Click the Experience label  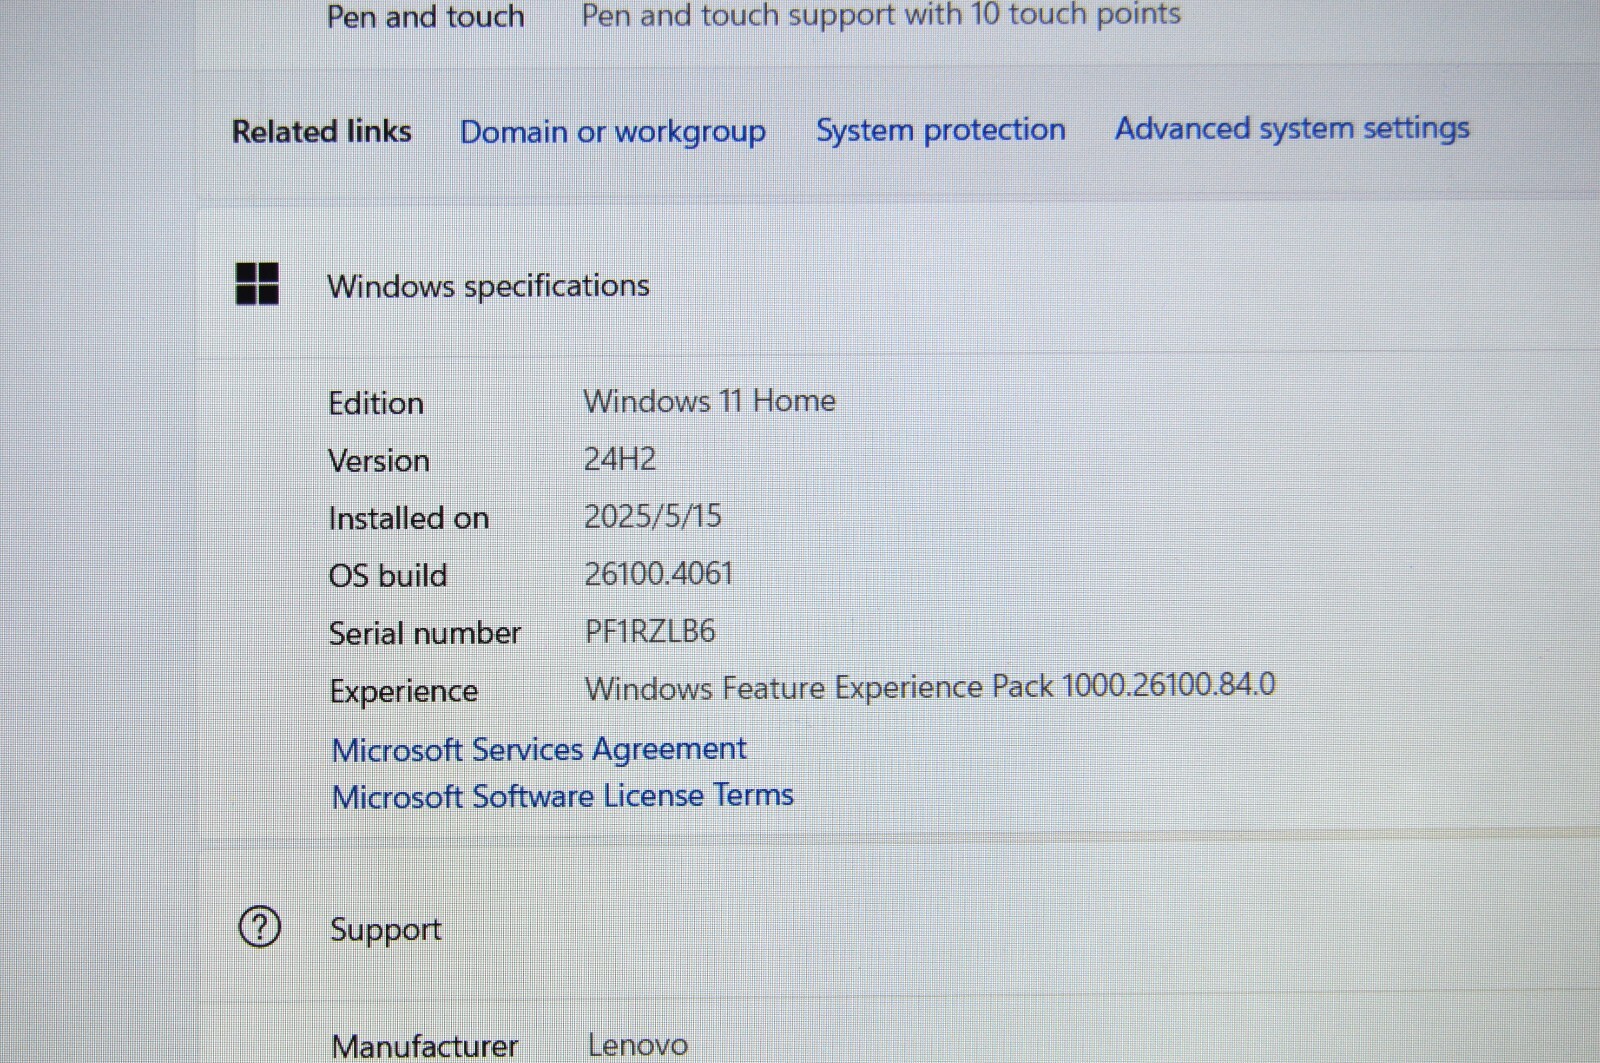coord(404,691)
